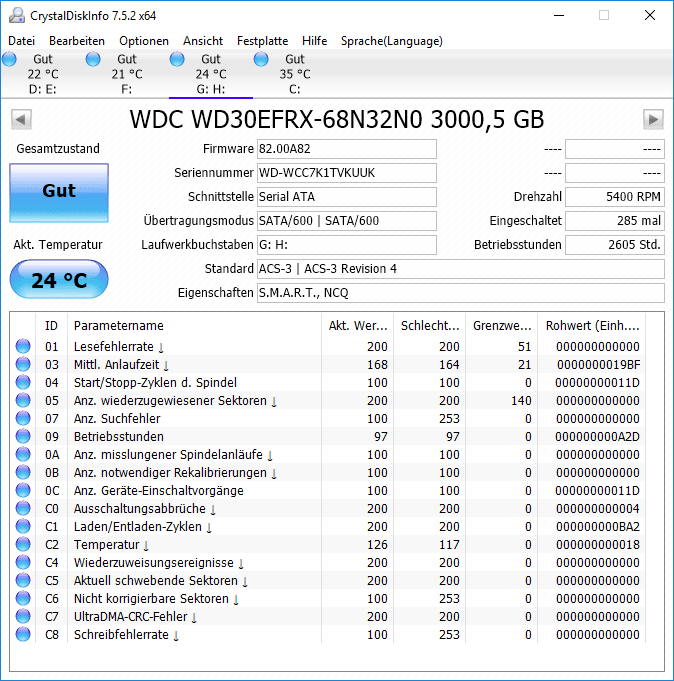674x681 pixels.
Task: Click the ID column header
Action: (x=51, y=325)
